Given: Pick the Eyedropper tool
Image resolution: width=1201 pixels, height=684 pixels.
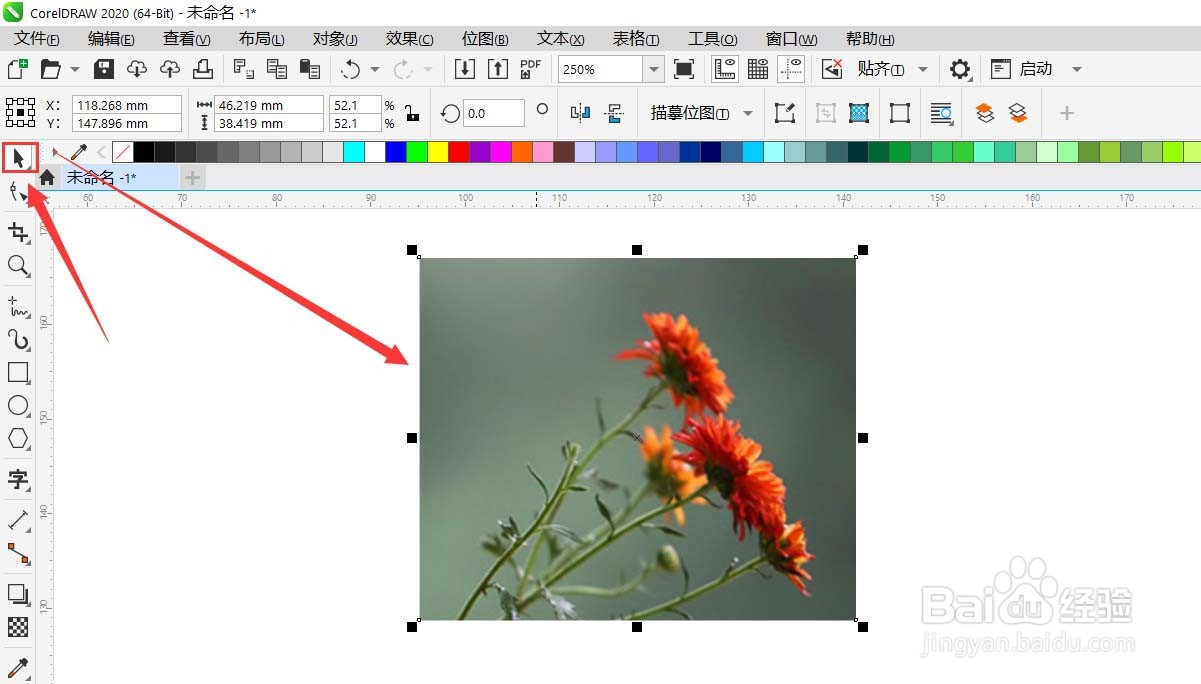Looking at the screenshot, I should tap(18, 667).
